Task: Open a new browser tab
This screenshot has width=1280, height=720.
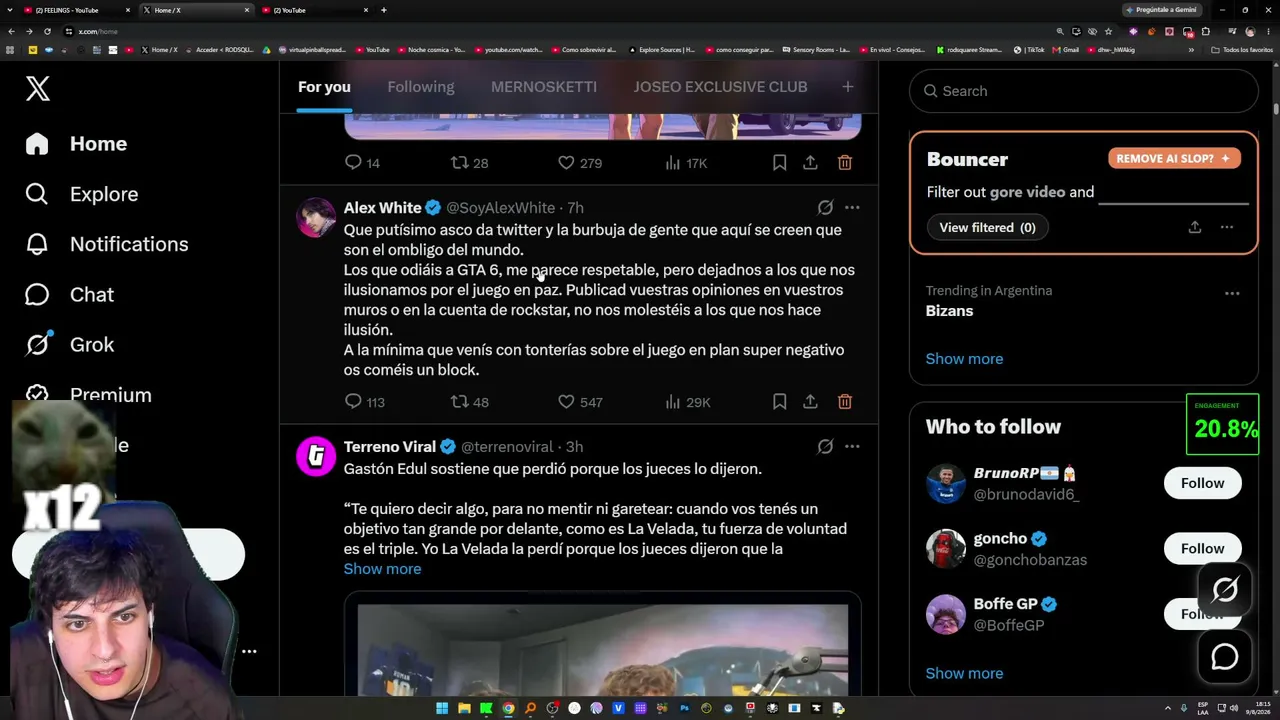Action: click(x=384, y=10)
